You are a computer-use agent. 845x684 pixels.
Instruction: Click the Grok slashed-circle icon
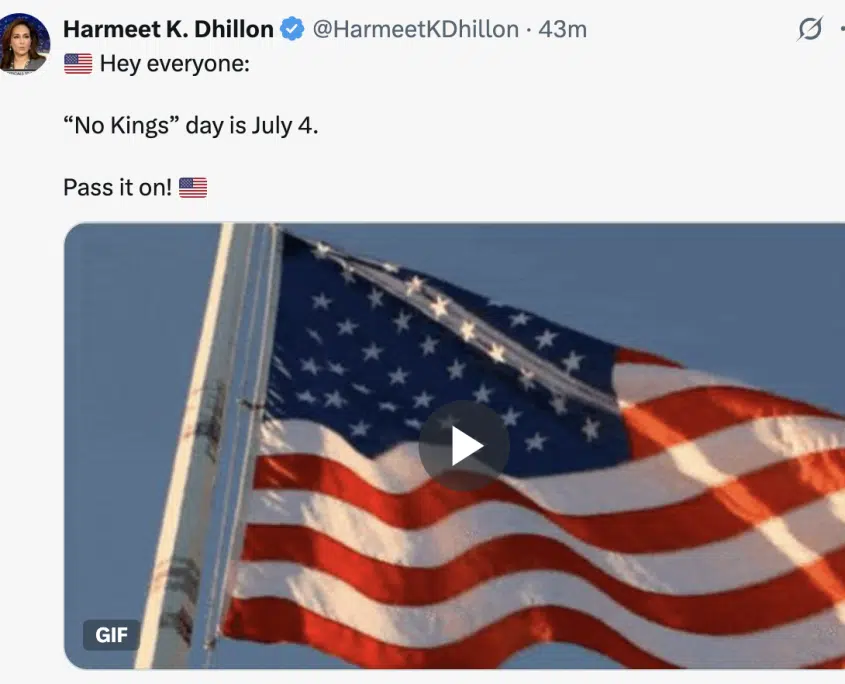coord(809,30)
